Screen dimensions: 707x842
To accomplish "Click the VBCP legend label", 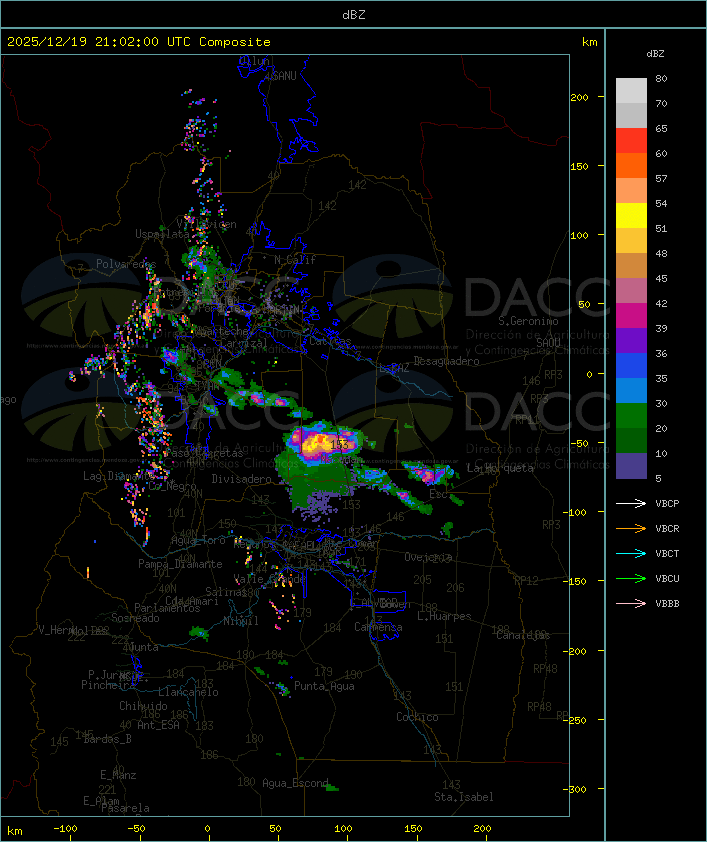I will point(667,504).
